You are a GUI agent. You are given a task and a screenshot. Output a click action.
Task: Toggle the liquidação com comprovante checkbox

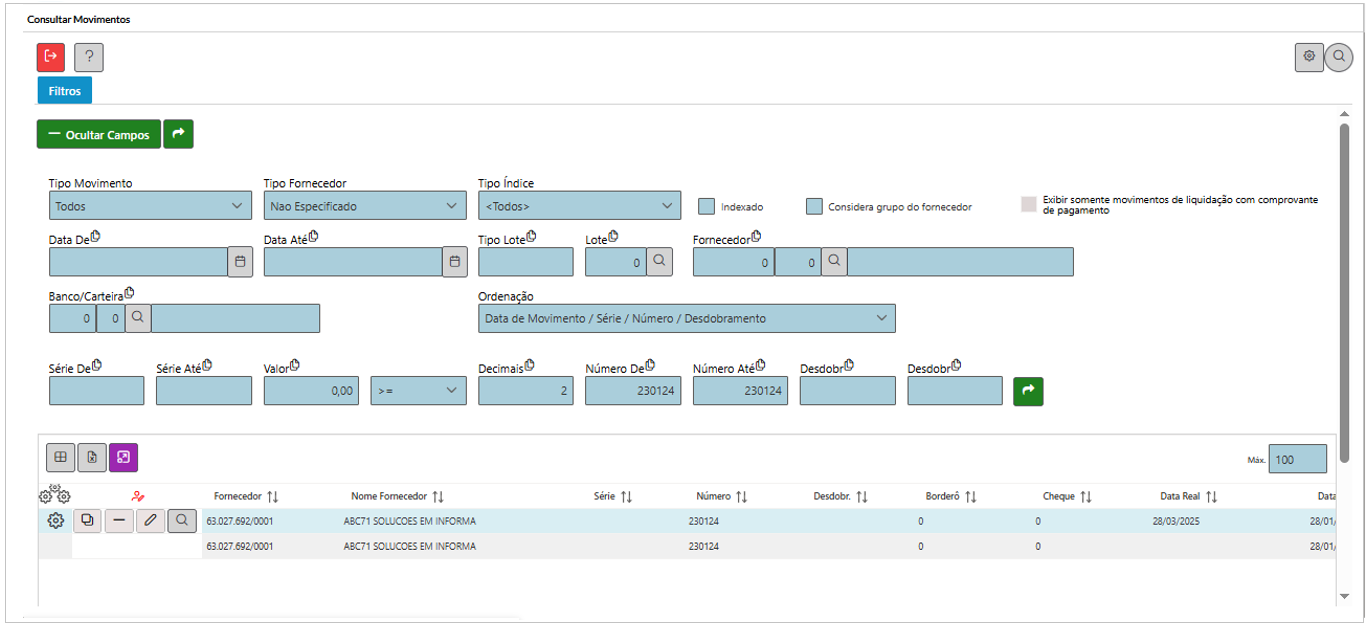[1029, 205]
